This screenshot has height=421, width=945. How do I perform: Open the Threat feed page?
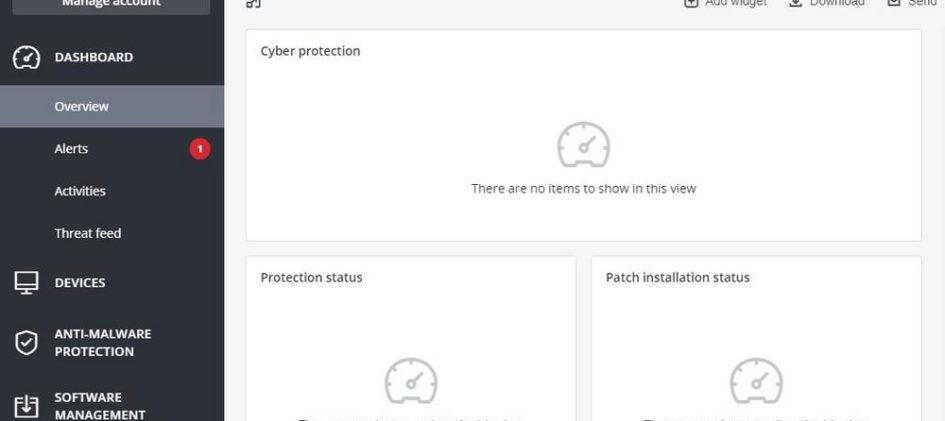[x=88, y=233]
